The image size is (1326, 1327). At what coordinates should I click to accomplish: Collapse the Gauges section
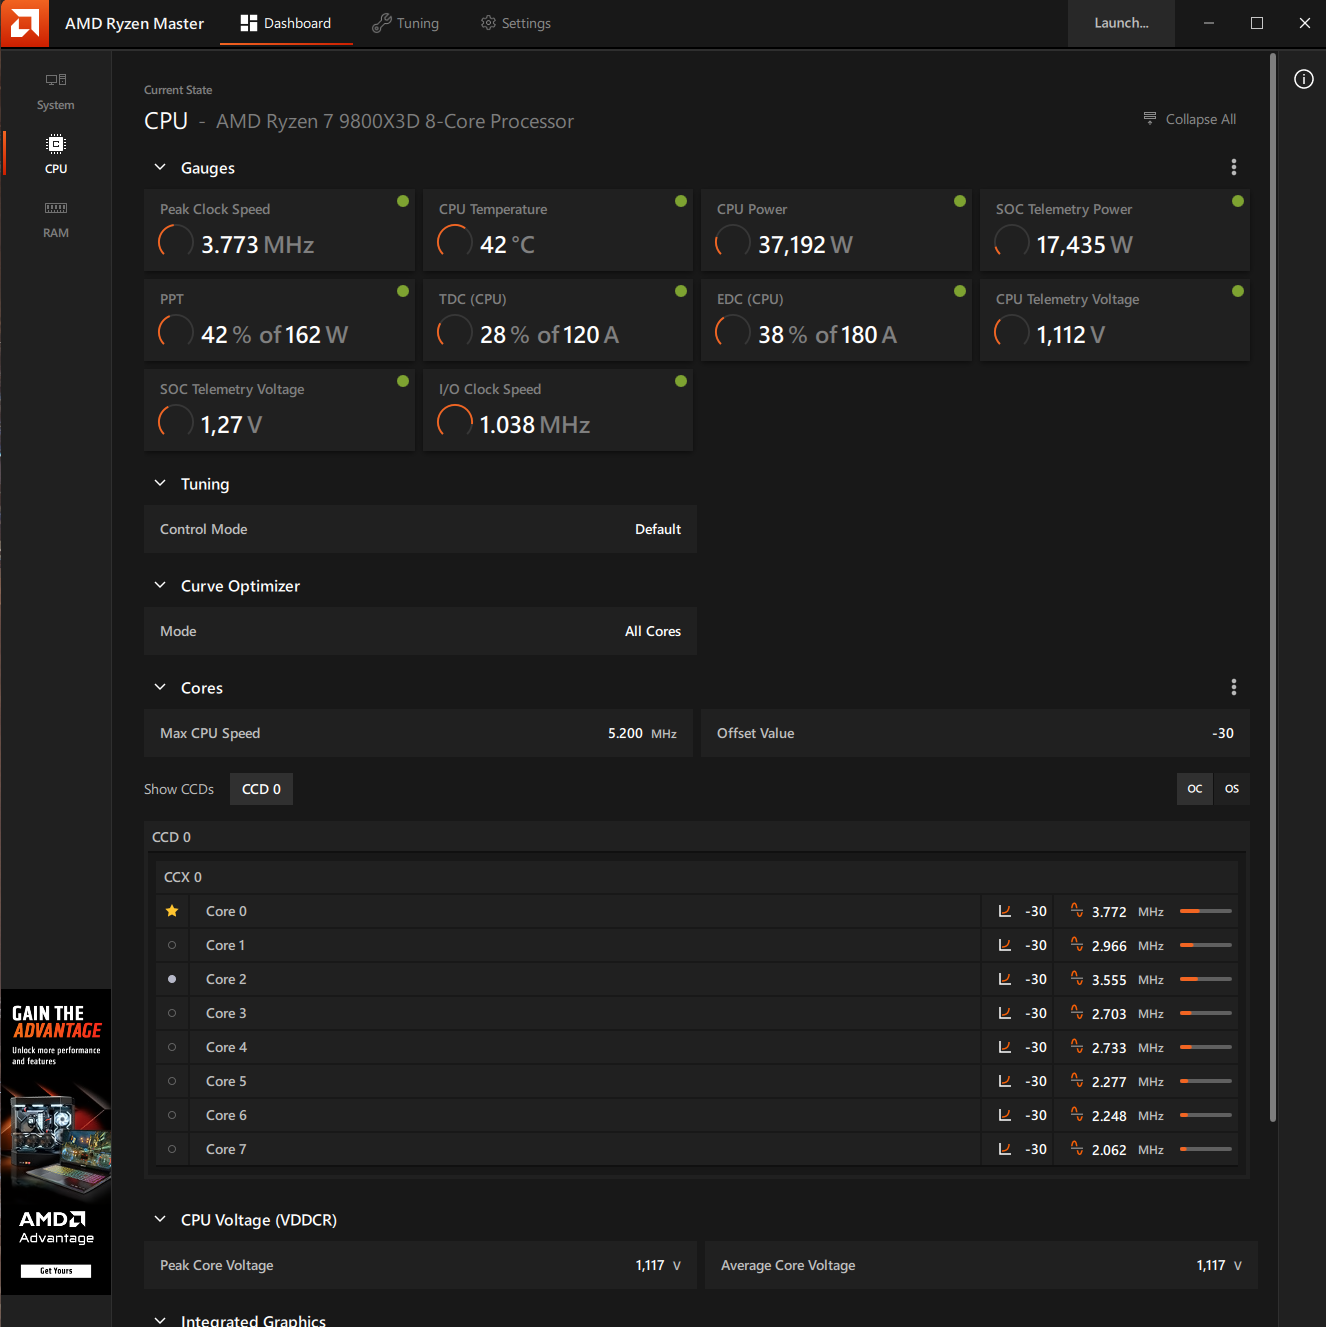160,167
